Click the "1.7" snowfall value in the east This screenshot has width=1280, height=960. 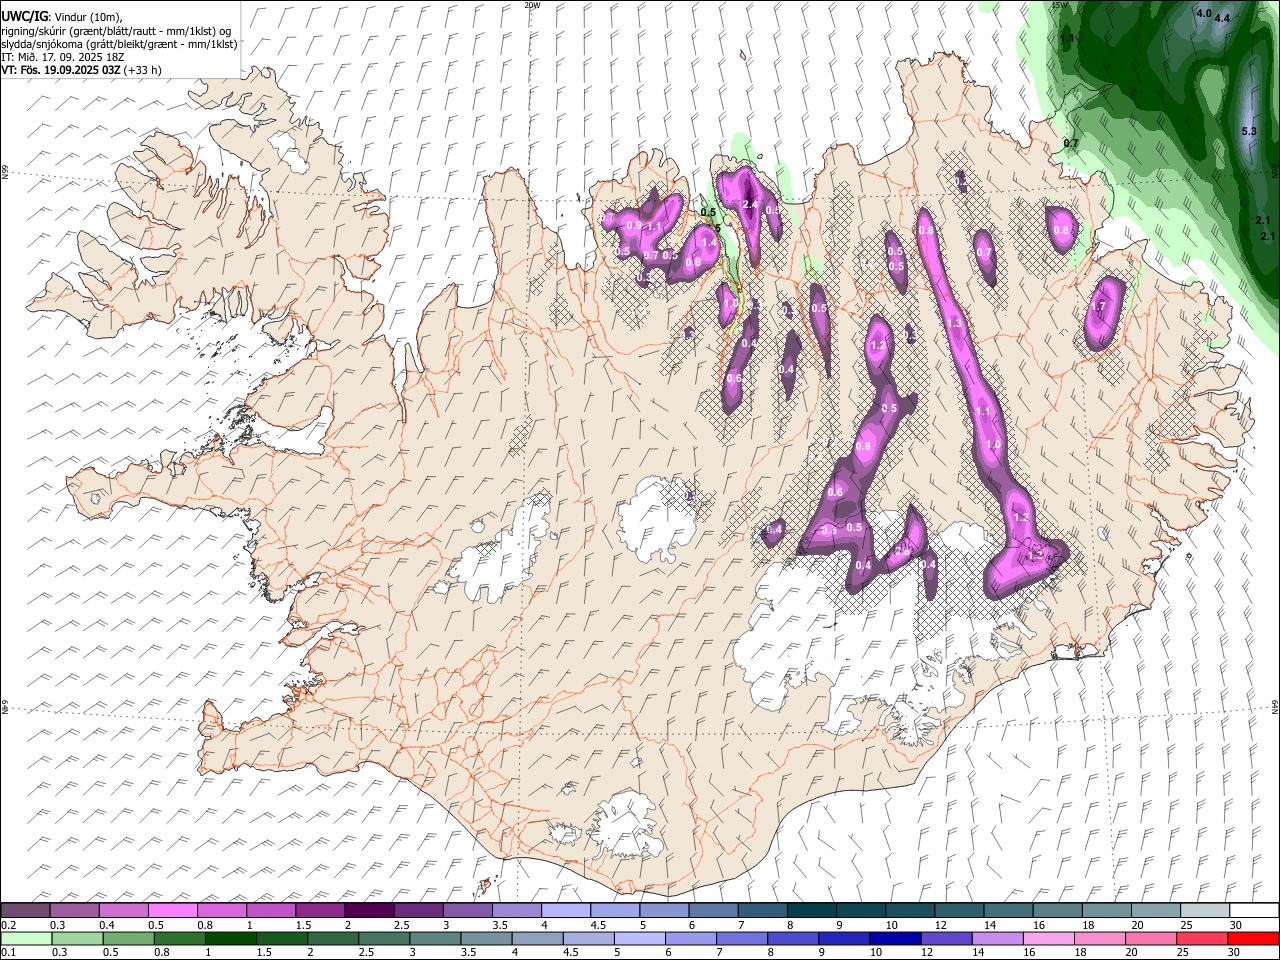pyautogui.click(x=1098, y=307)
